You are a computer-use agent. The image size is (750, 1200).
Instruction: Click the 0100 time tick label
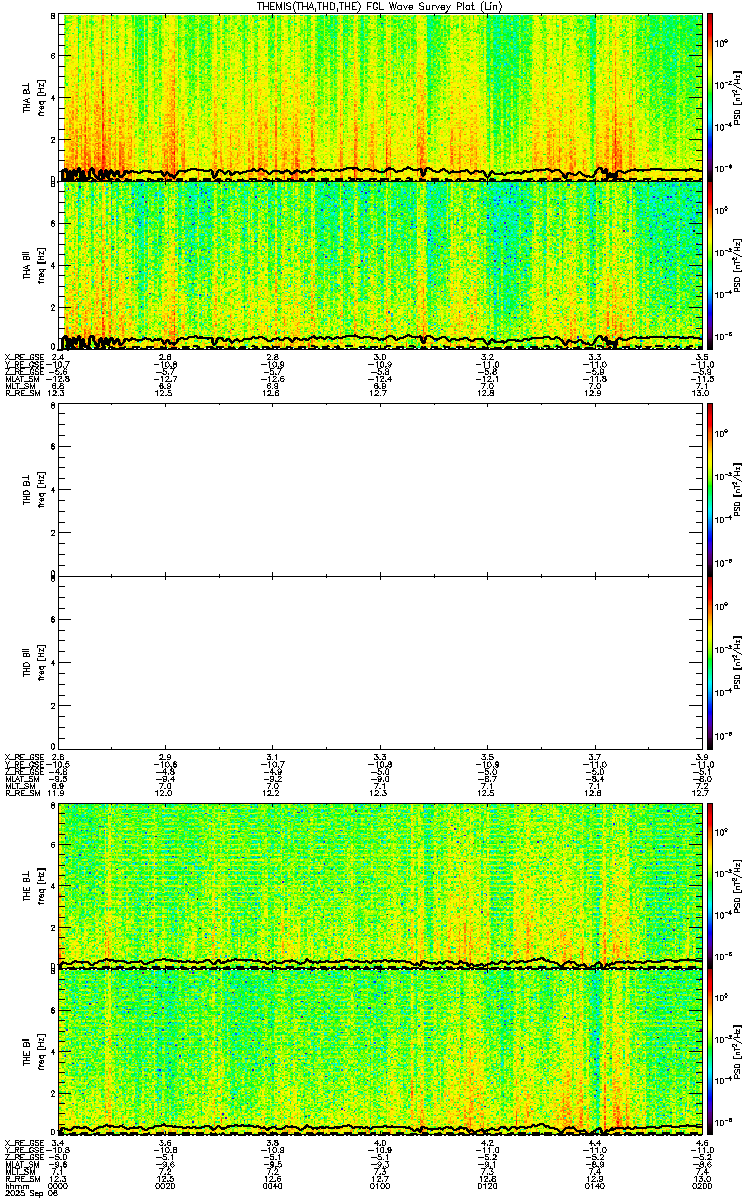pos(380,1186)
